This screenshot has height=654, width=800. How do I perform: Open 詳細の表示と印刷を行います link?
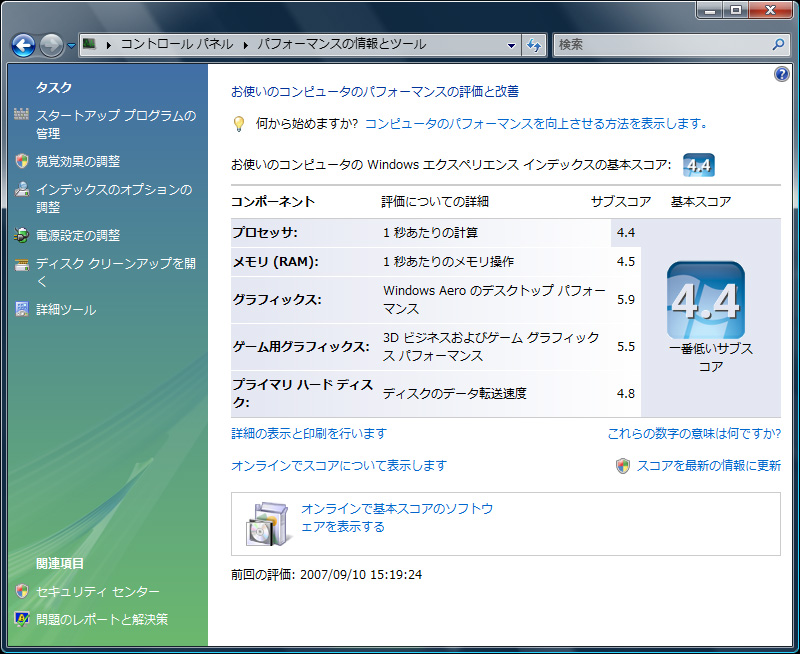click(x=308, y=434)
